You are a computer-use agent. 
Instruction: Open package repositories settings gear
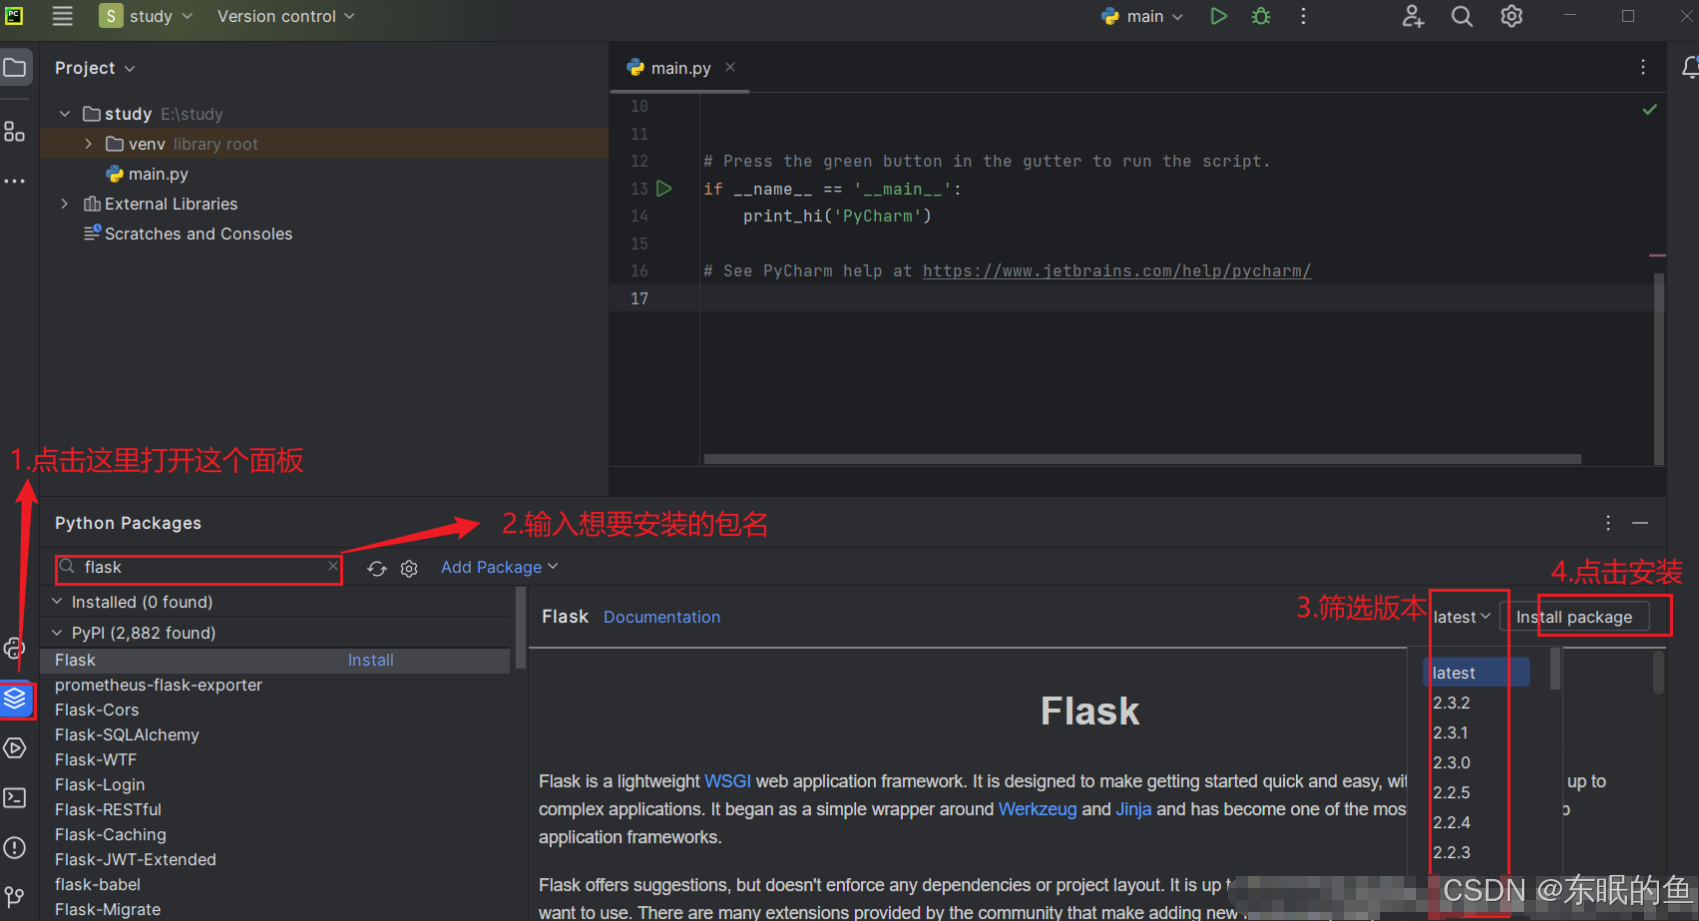tap(409, 568)
